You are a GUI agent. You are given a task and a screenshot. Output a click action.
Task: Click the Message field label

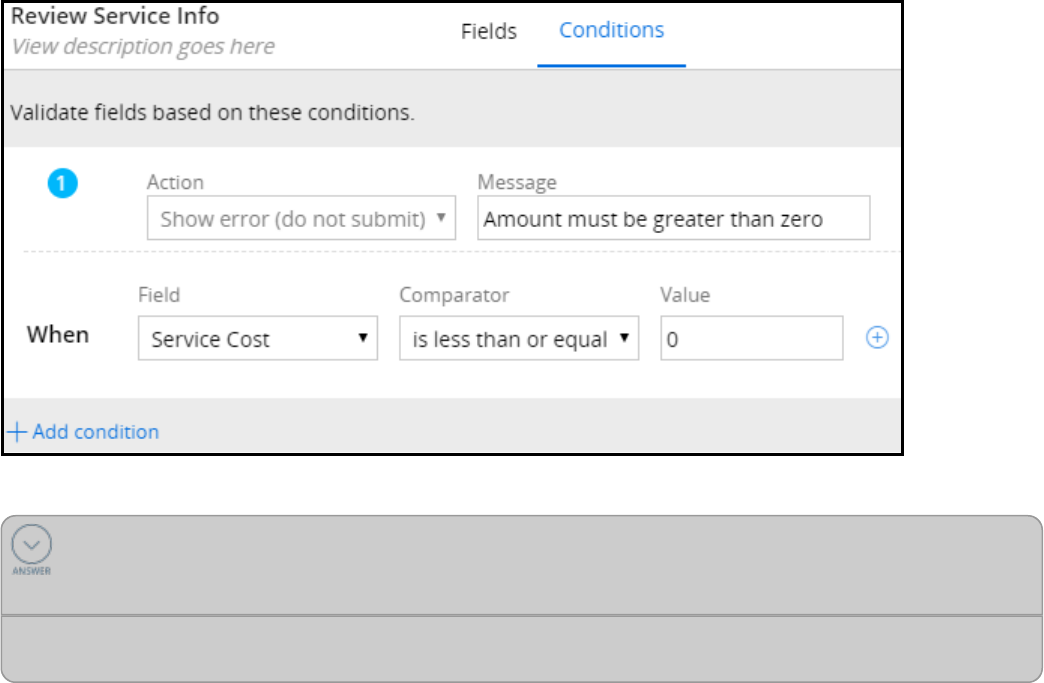pos(517,182)
